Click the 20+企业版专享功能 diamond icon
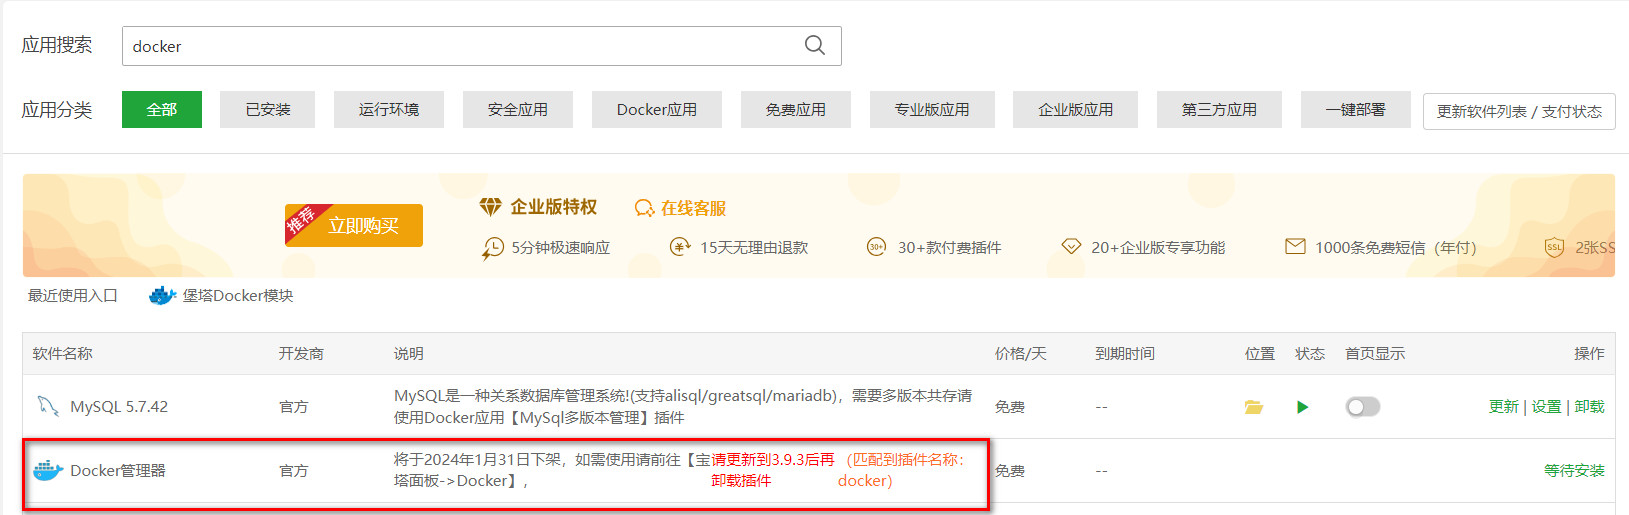The width and height of the screenshot is (1629, 515). pos(1071,246)
